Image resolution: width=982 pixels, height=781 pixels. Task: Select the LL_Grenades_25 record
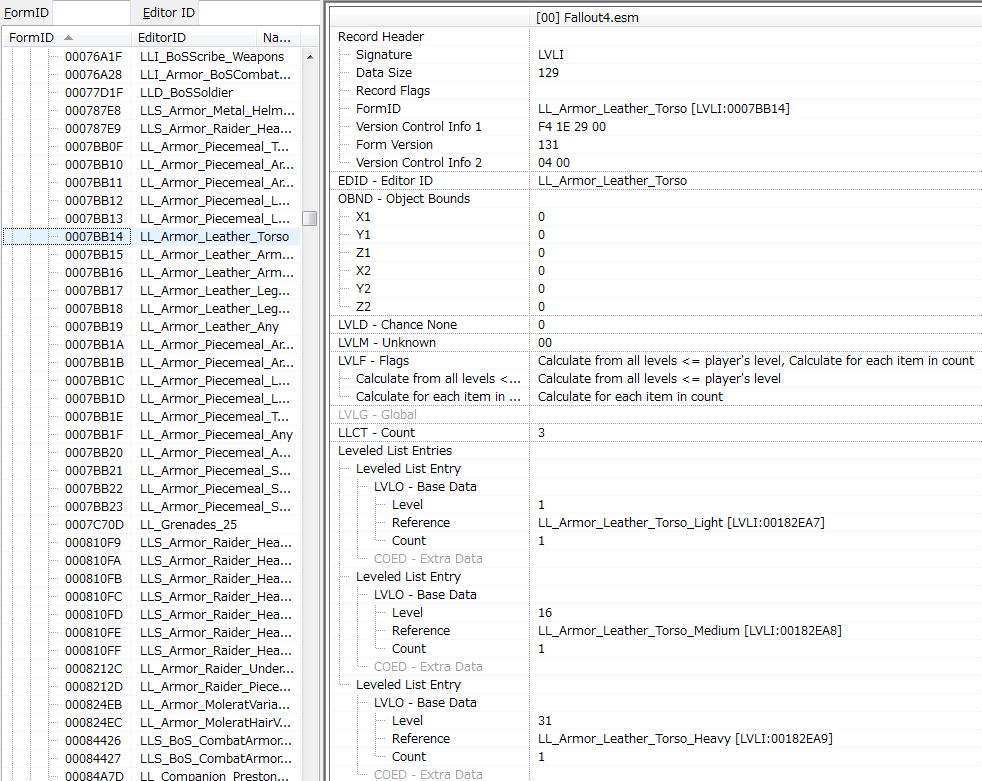[x=151, y=525]
